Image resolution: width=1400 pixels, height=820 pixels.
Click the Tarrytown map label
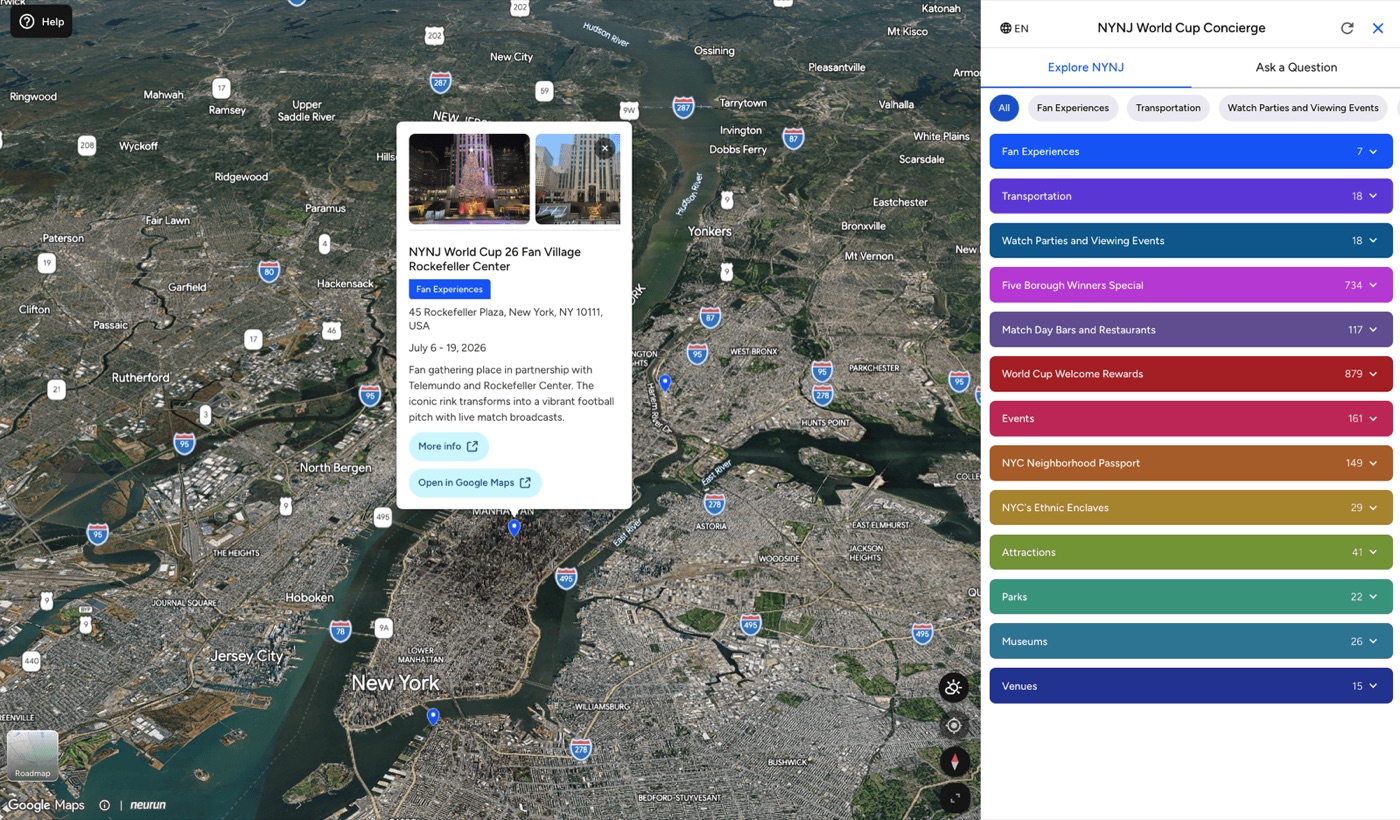743,103
